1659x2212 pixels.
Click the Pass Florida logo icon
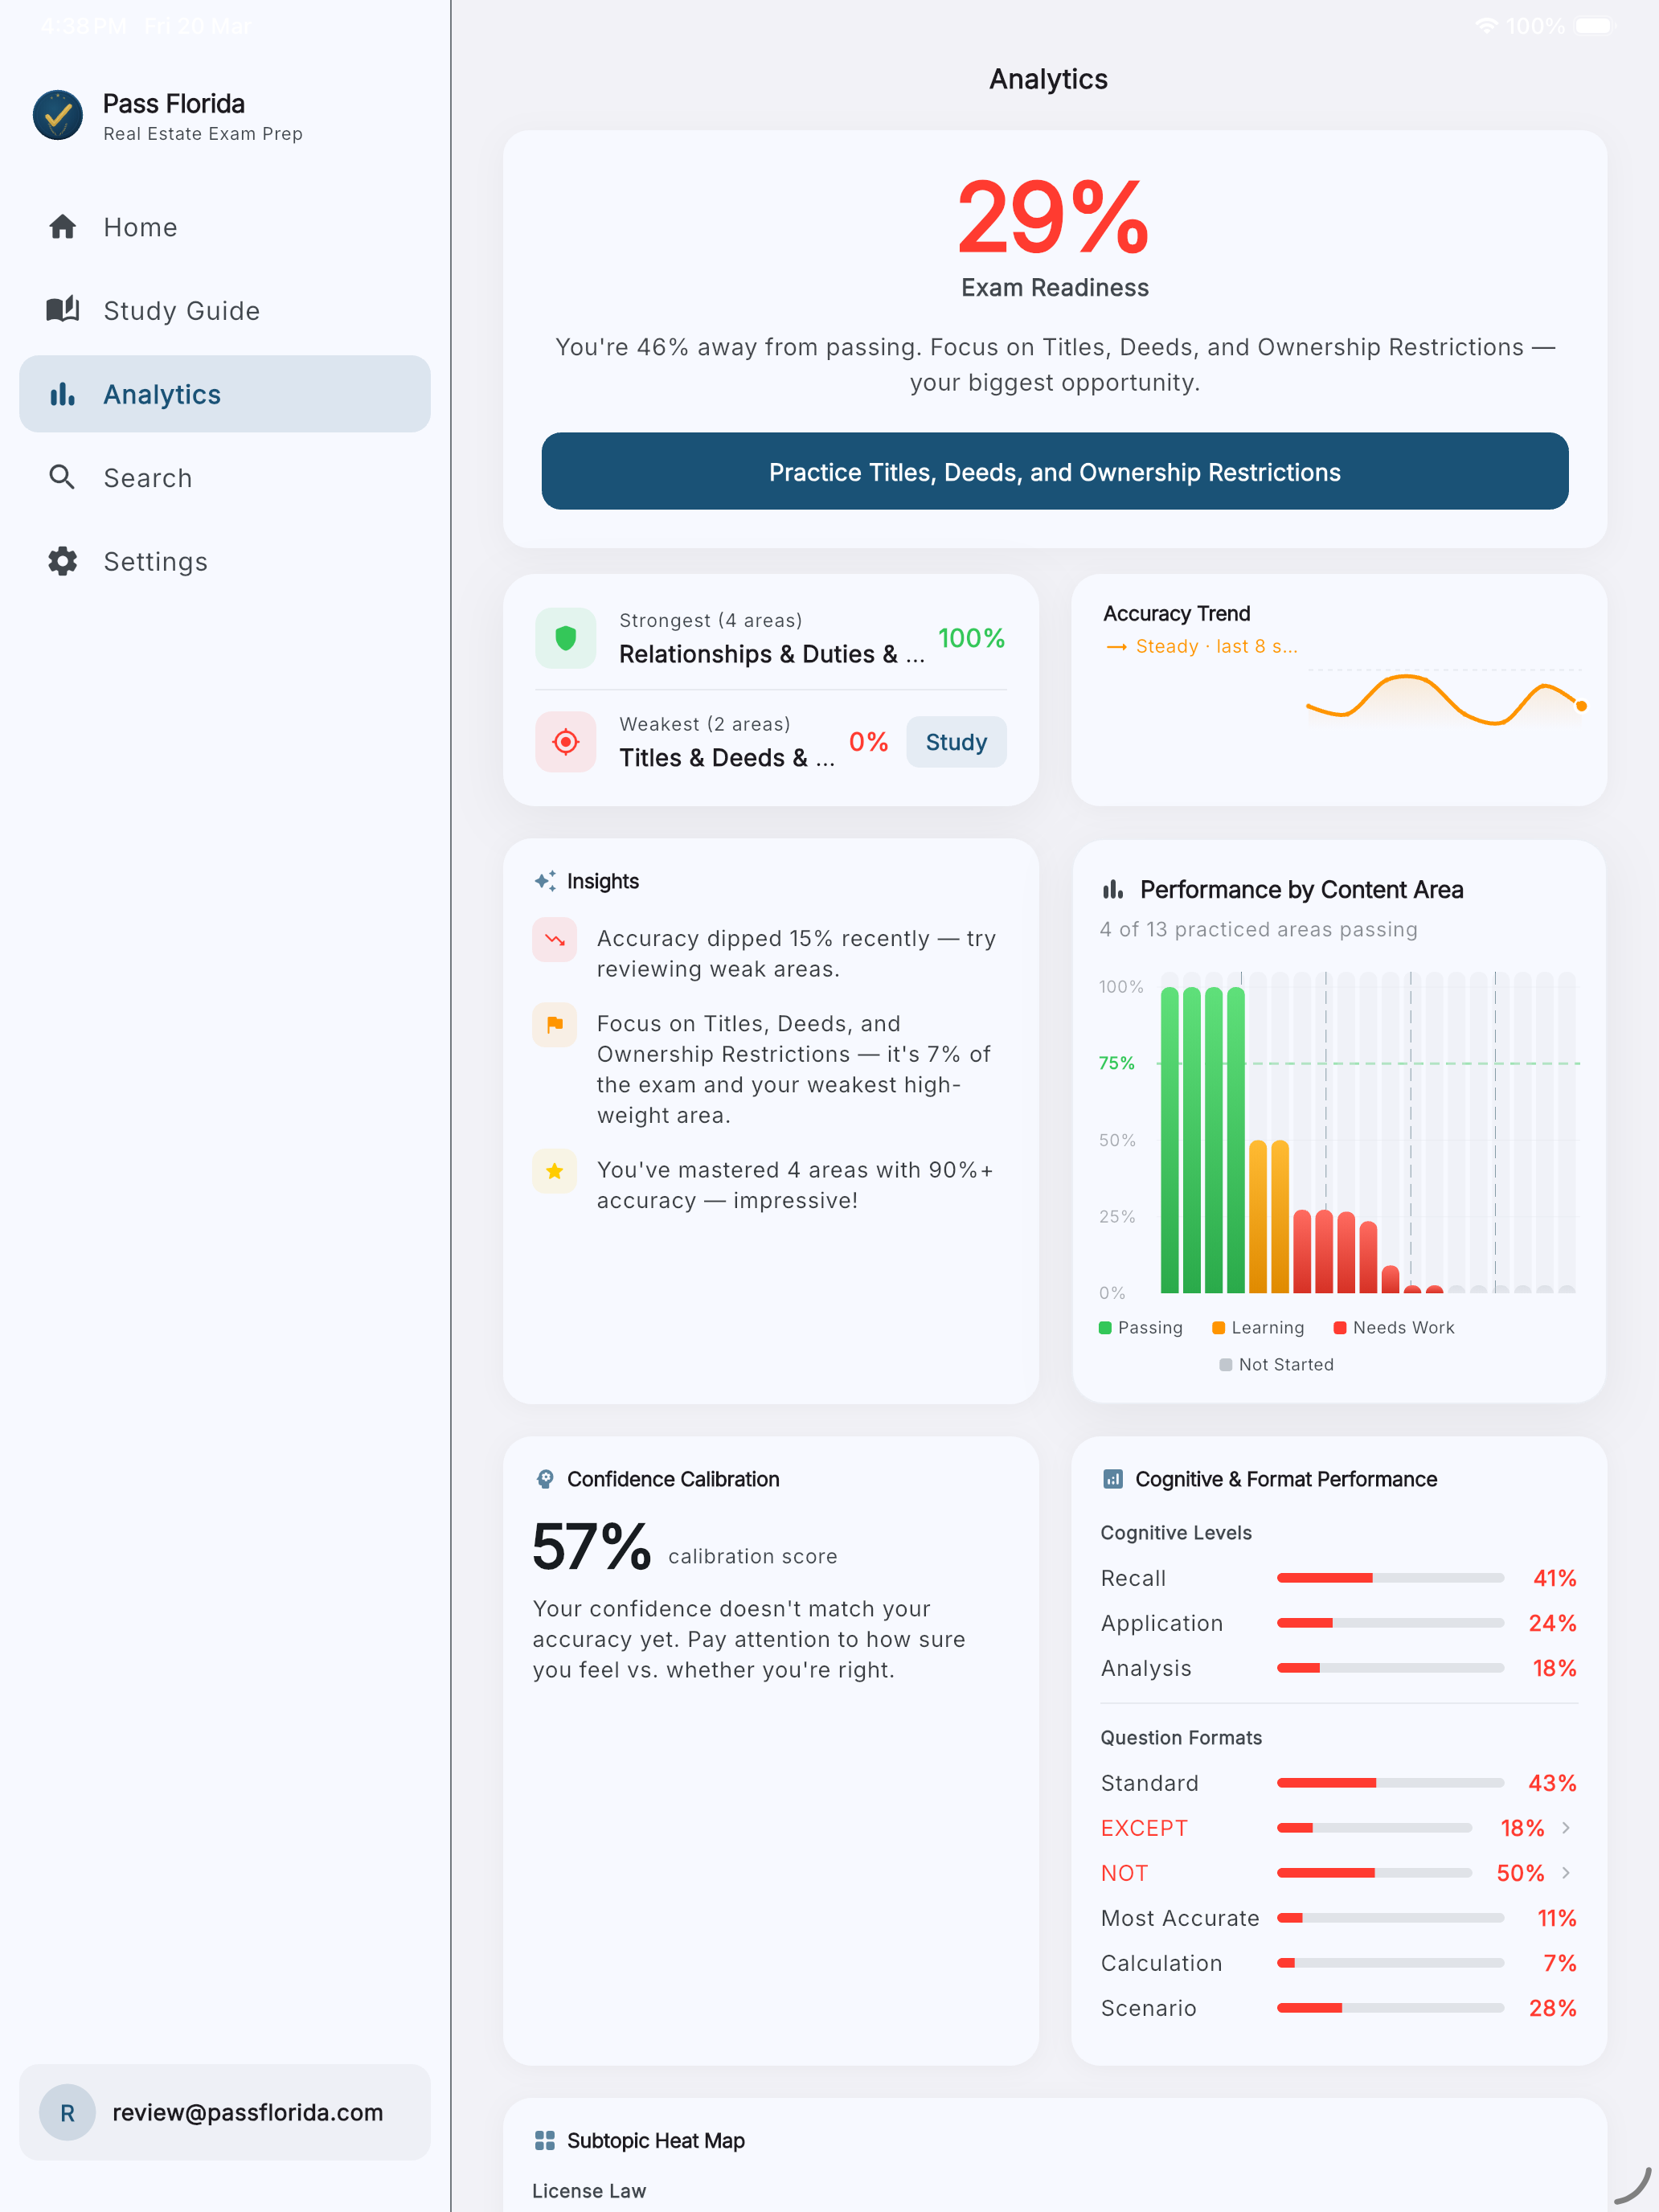pyautogui.click(x=58, y=116)
